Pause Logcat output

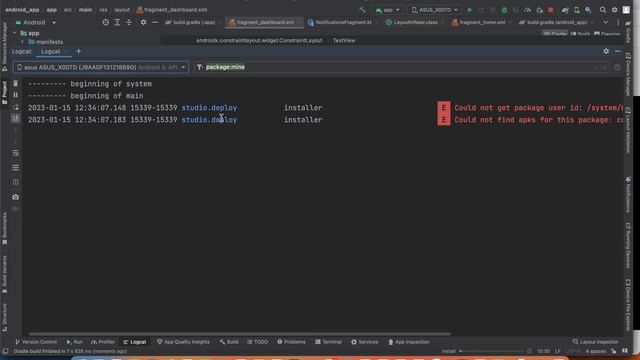[x=16, y=95]
